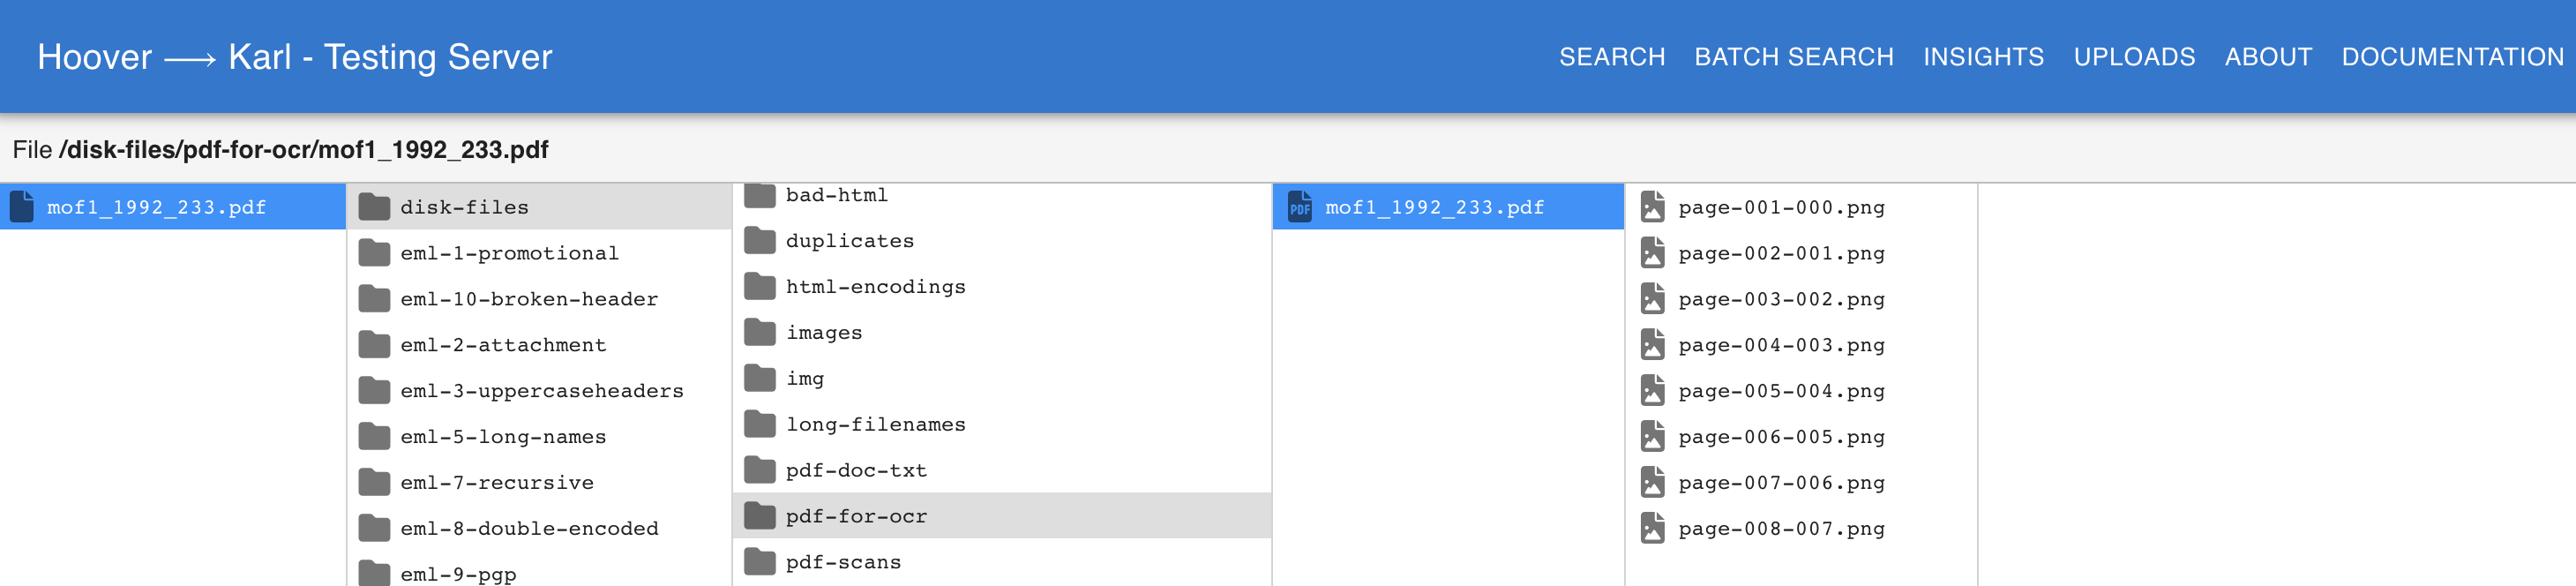This screenshot has height=586, width=2576.
Task: Click the disk-files folder icon
Action: [x=374, y=207]
